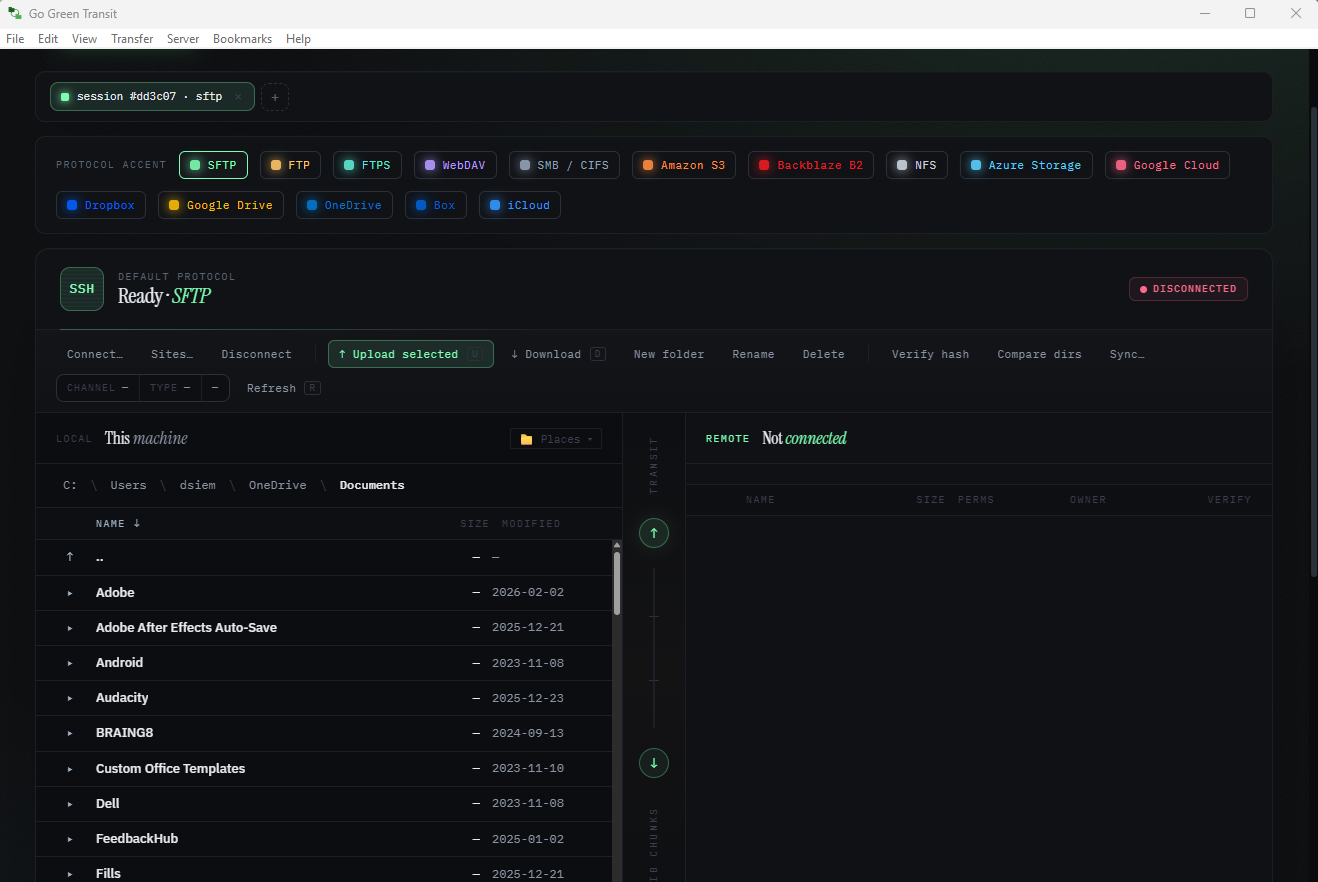Select the NFS protocol accent

pyautogui.click(x=917, y=165)
